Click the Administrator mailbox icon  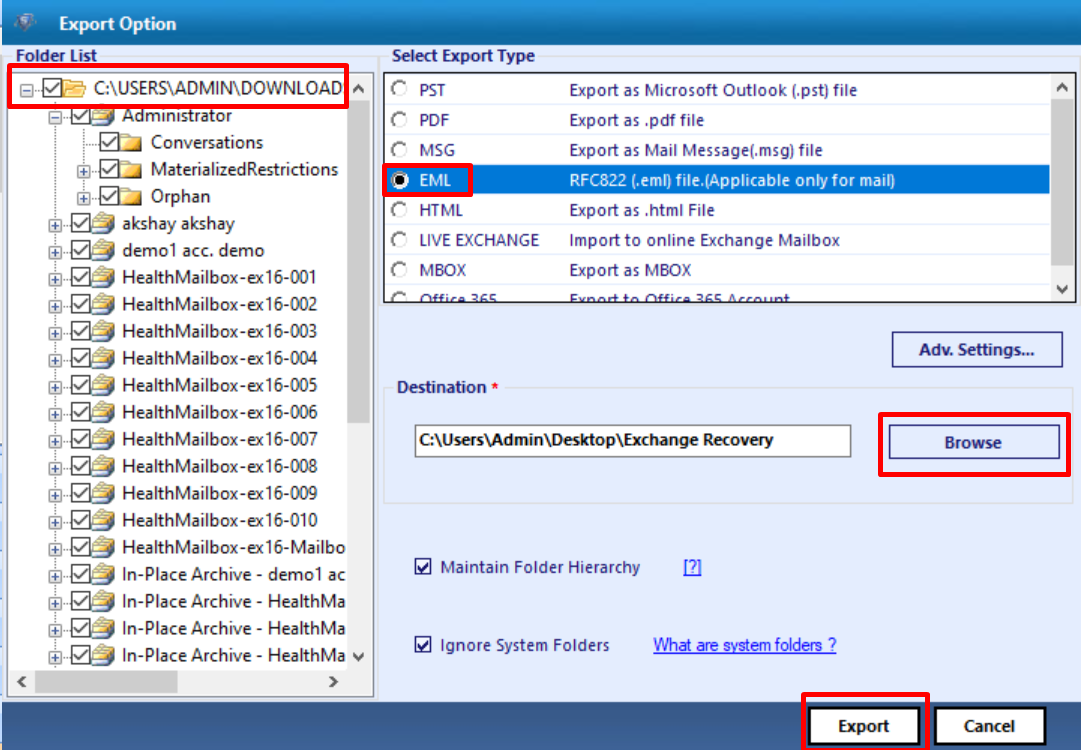pos(103,116)
